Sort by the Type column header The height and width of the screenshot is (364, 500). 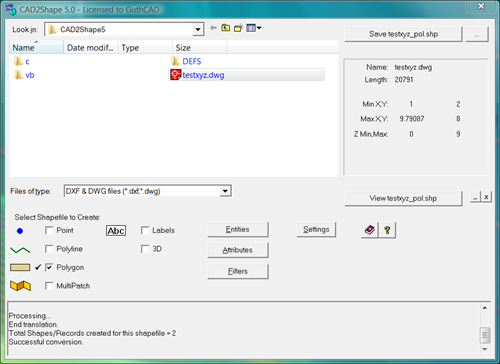(x=145, y=48)
